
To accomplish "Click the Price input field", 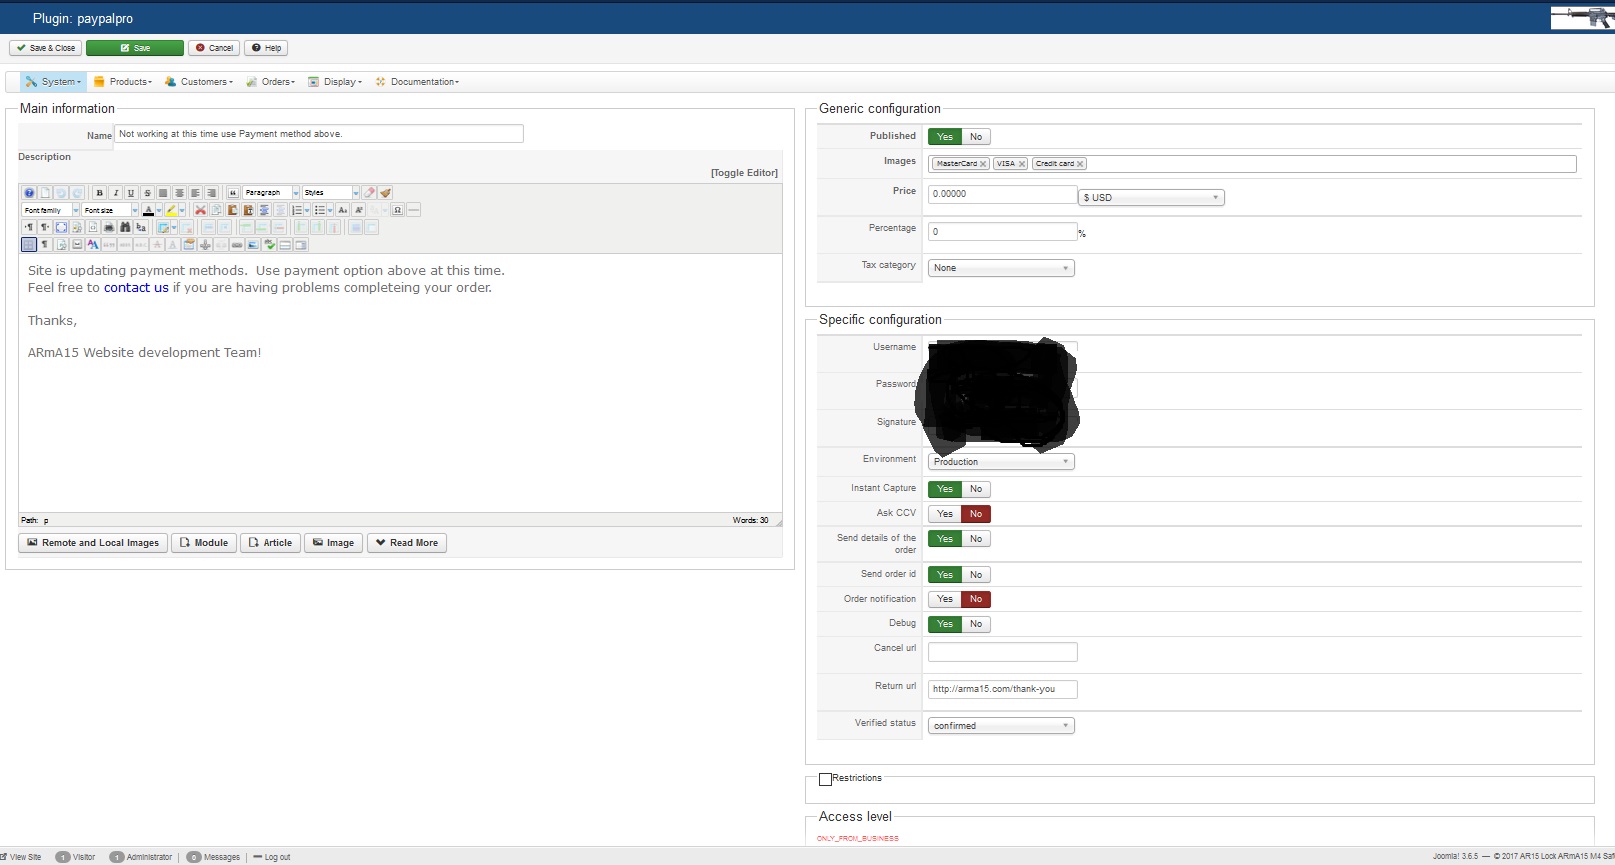I will pos(1003,194).
